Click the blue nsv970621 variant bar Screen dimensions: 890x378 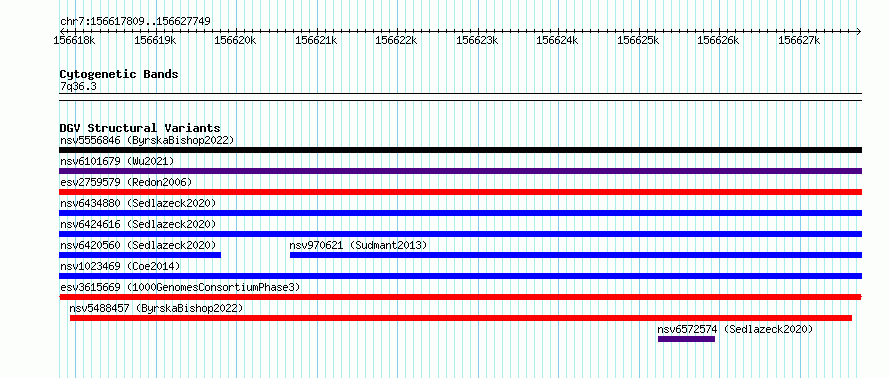coord(576,255)
